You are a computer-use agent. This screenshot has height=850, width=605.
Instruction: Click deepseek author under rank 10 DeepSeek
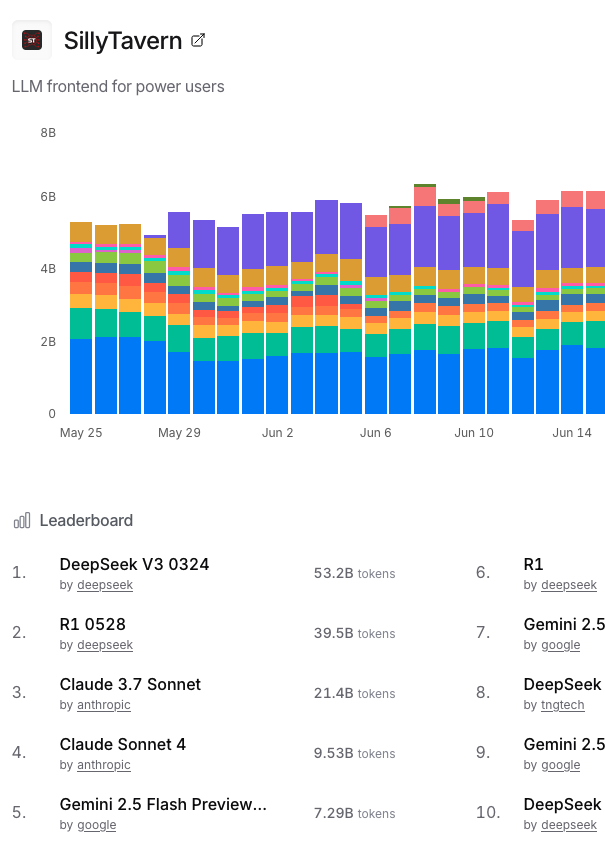(x=569, y=825)
